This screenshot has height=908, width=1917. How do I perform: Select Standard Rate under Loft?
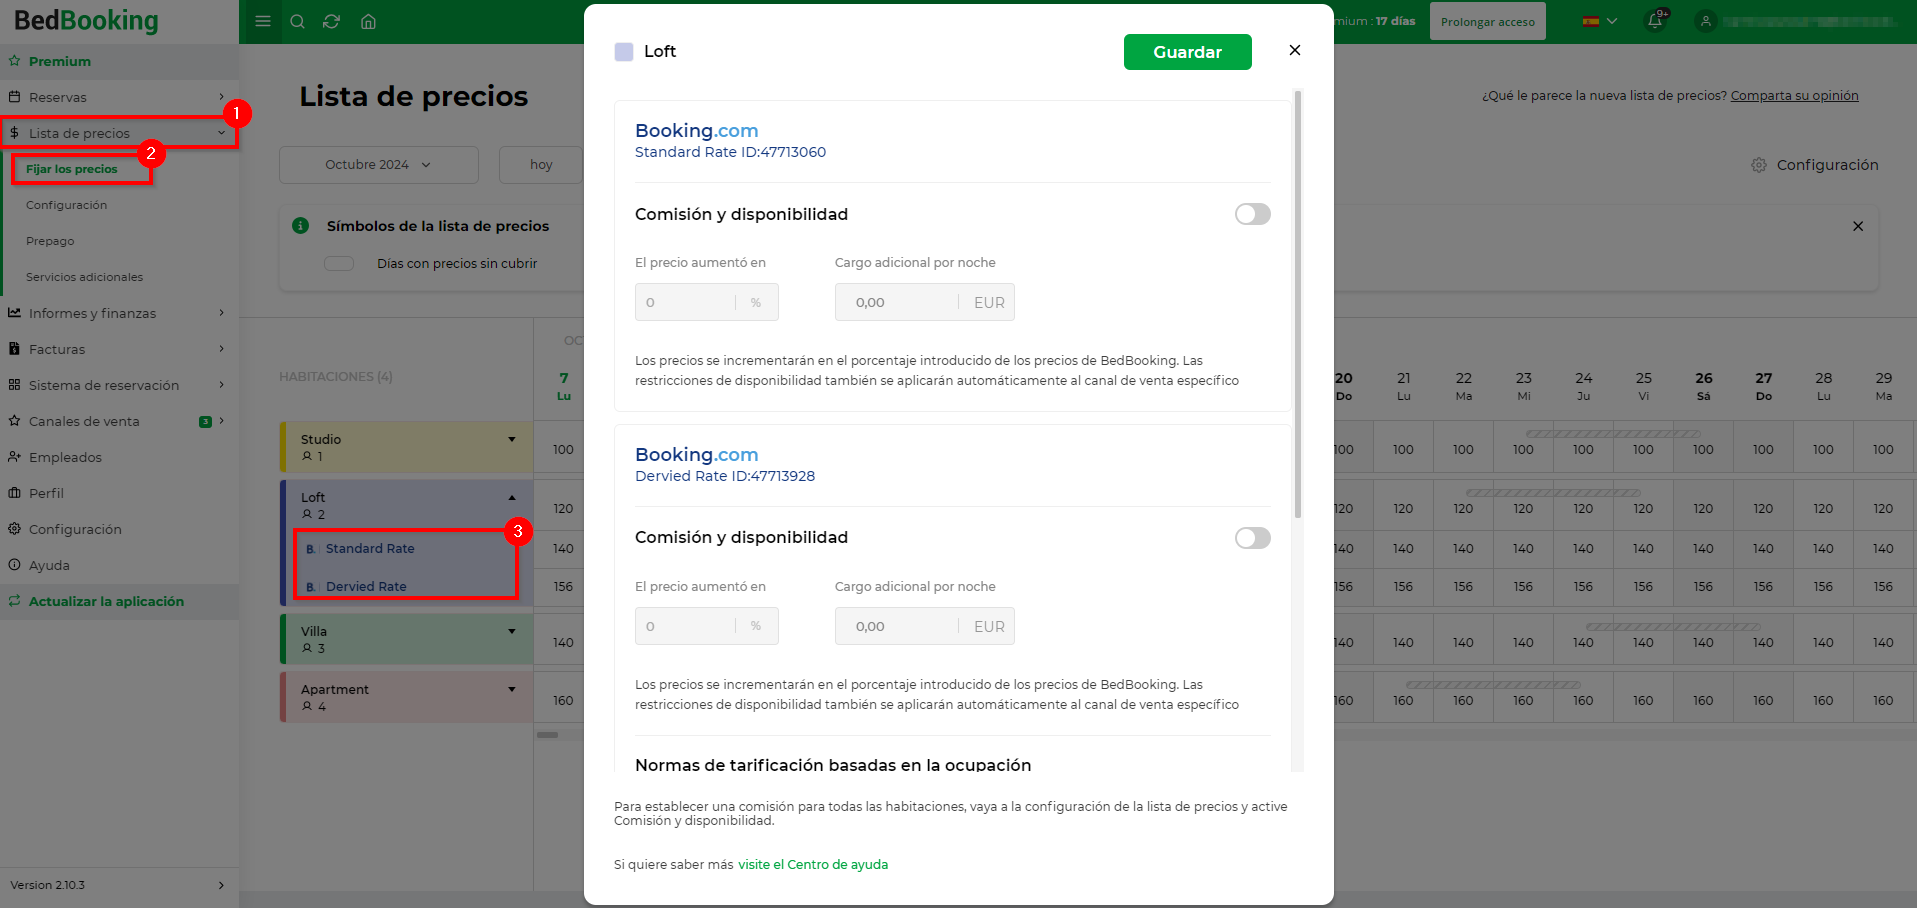[370, 549]
